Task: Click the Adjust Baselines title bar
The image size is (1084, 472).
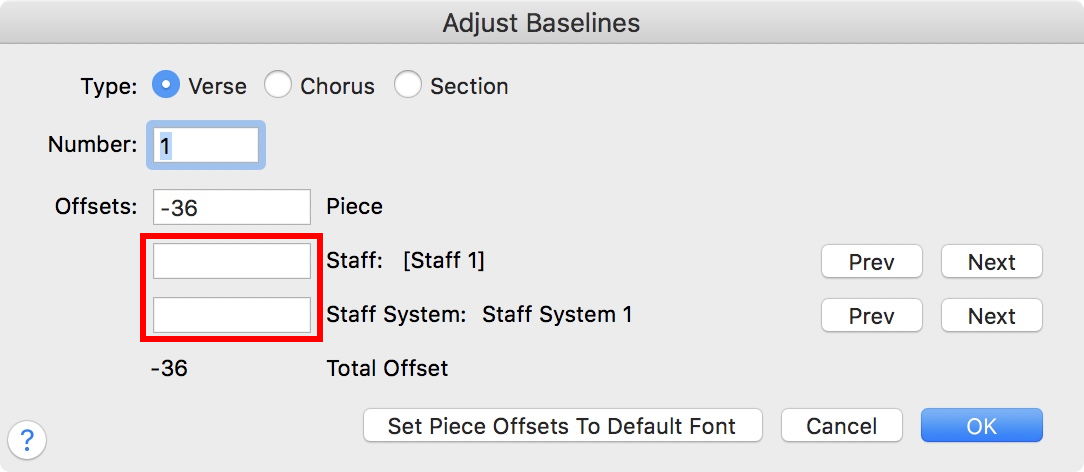Action: pyautogui.click(x=541, y=22)
